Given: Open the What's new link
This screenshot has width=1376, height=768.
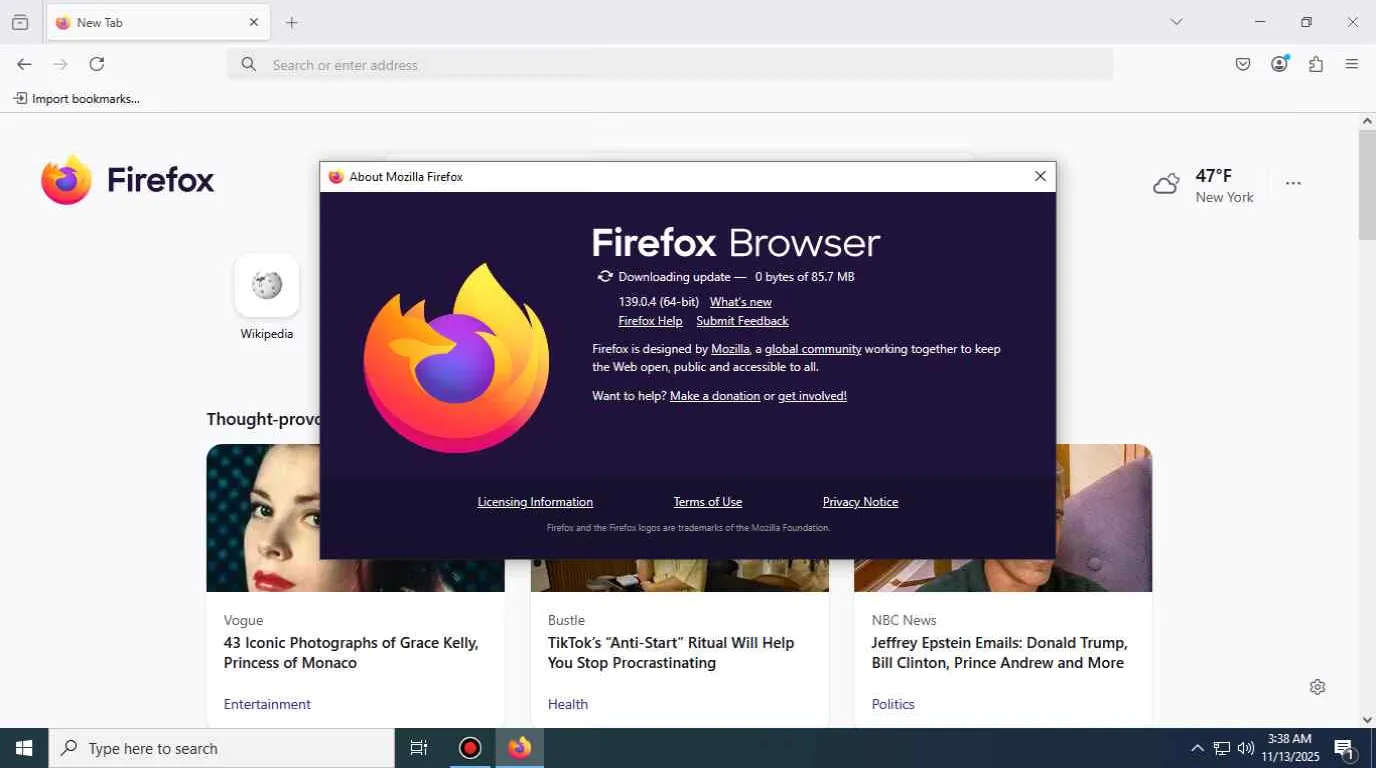Looking at the screenshot, I should pyautogui.click(x=741, y=302).
